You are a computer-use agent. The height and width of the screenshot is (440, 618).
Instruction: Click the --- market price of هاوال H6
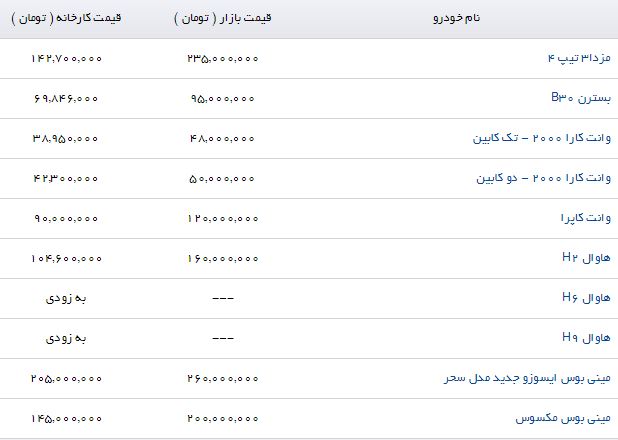coord(223,298)
